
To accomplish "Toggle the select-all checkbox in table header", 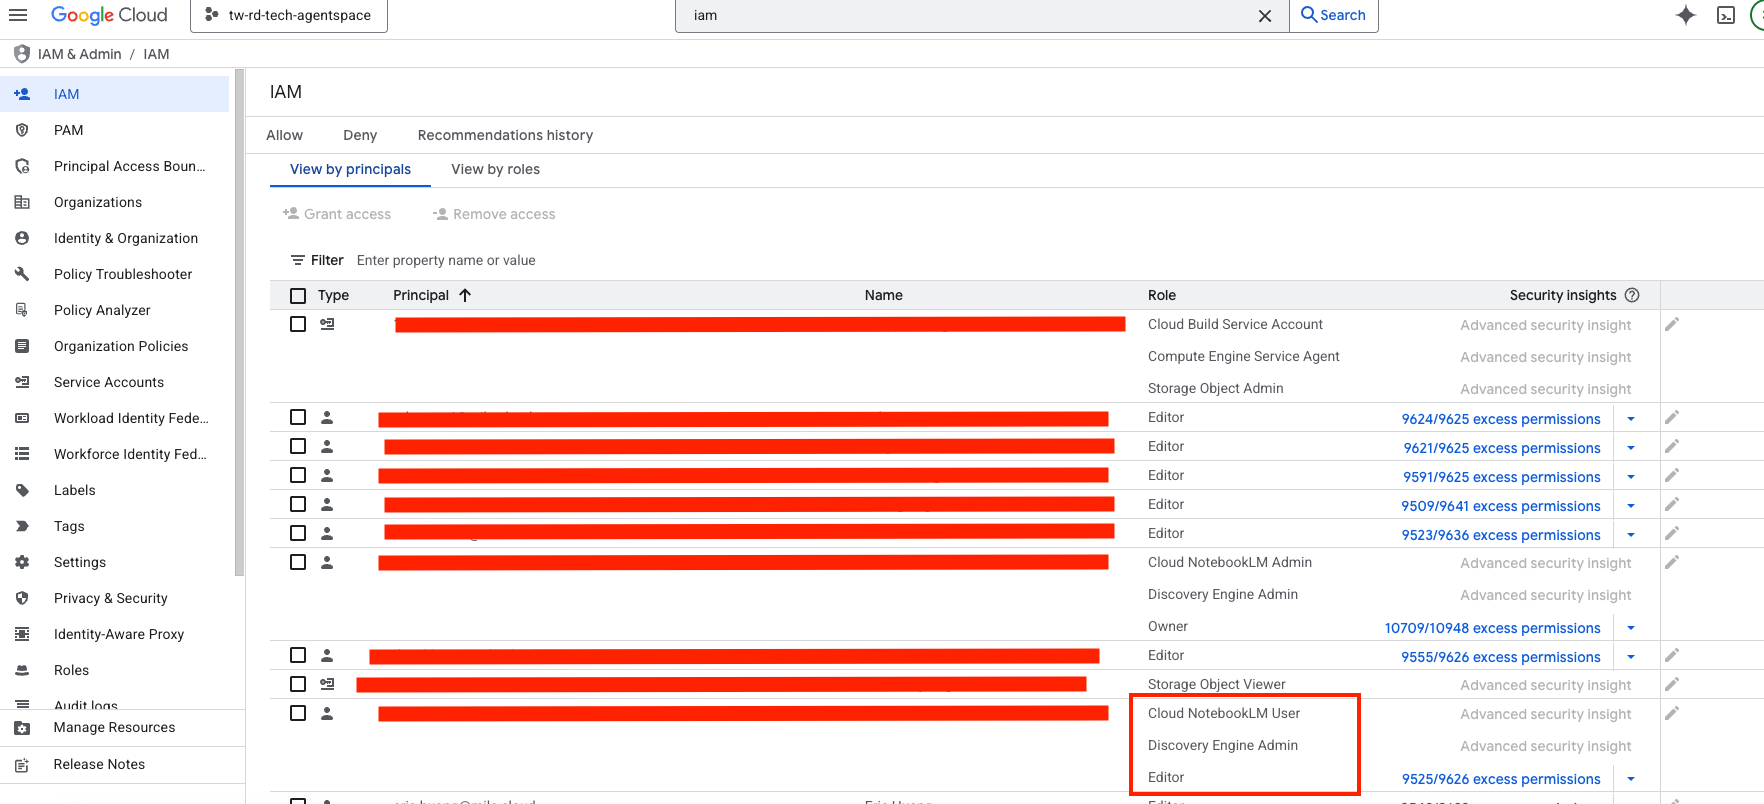I will [x=298, y=296].
